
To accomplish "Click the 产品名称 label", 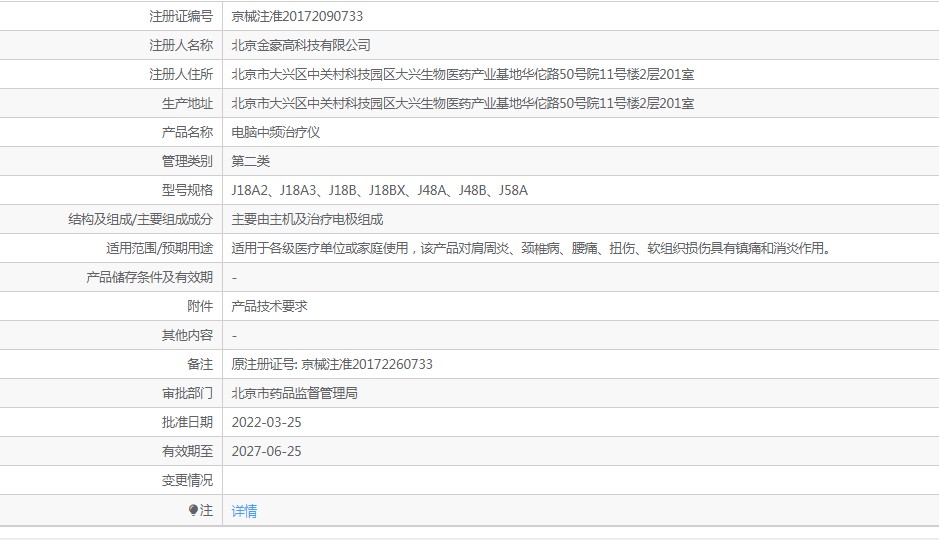I will pyautogui.click(x=187, y=132).
